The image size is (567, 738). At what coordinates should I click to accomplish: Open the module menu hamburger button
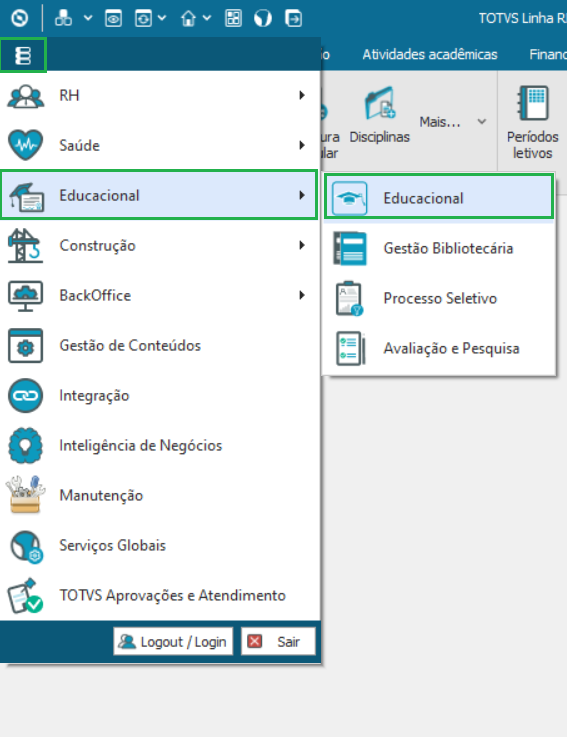[x=23, y=55]
